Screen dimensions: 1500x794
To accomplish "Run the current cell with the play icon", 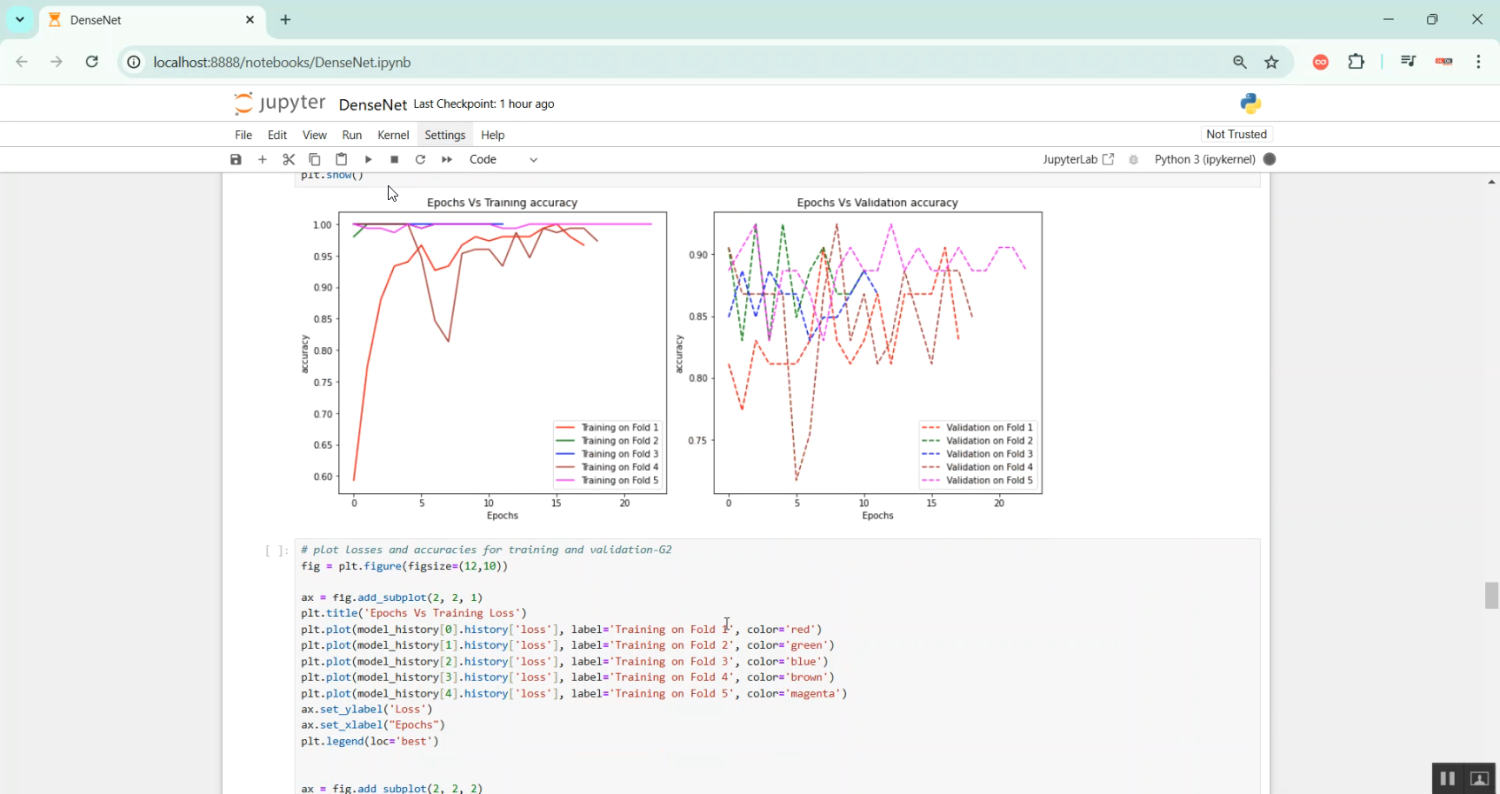I will pyautogui.click(x=368, y=160).
